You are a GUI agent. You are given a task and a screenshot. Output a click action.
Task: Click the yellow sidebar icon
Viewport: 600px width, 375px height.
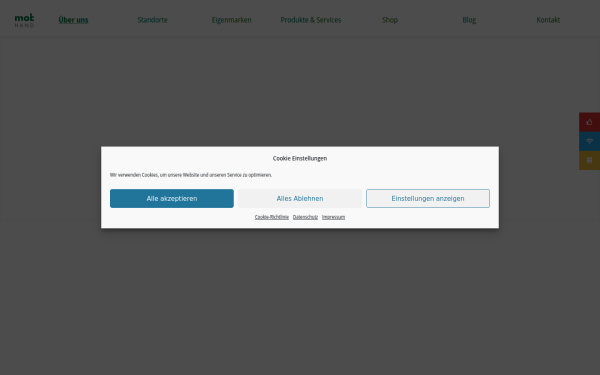click(589, 160)
